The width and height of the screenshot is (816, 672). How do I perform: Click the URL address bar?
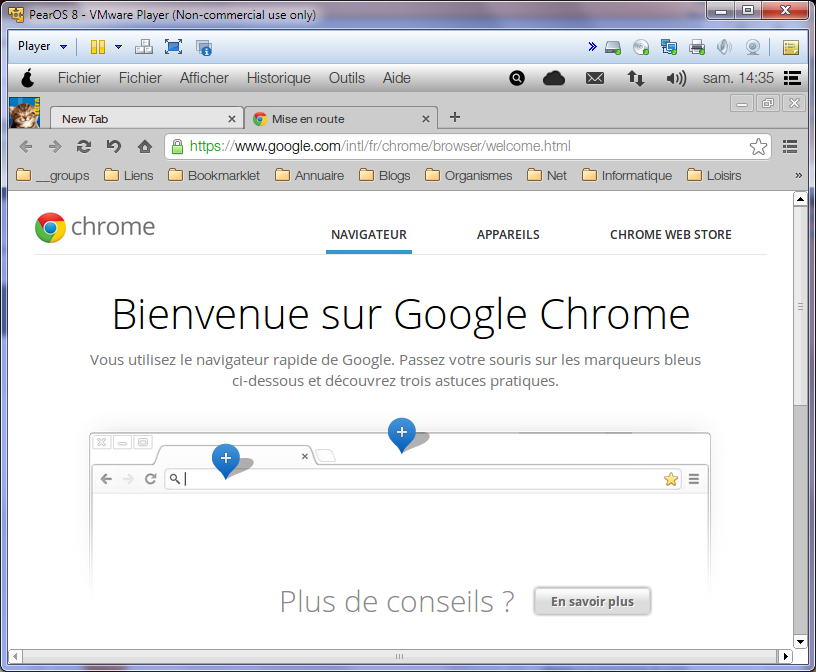(466, 146)
